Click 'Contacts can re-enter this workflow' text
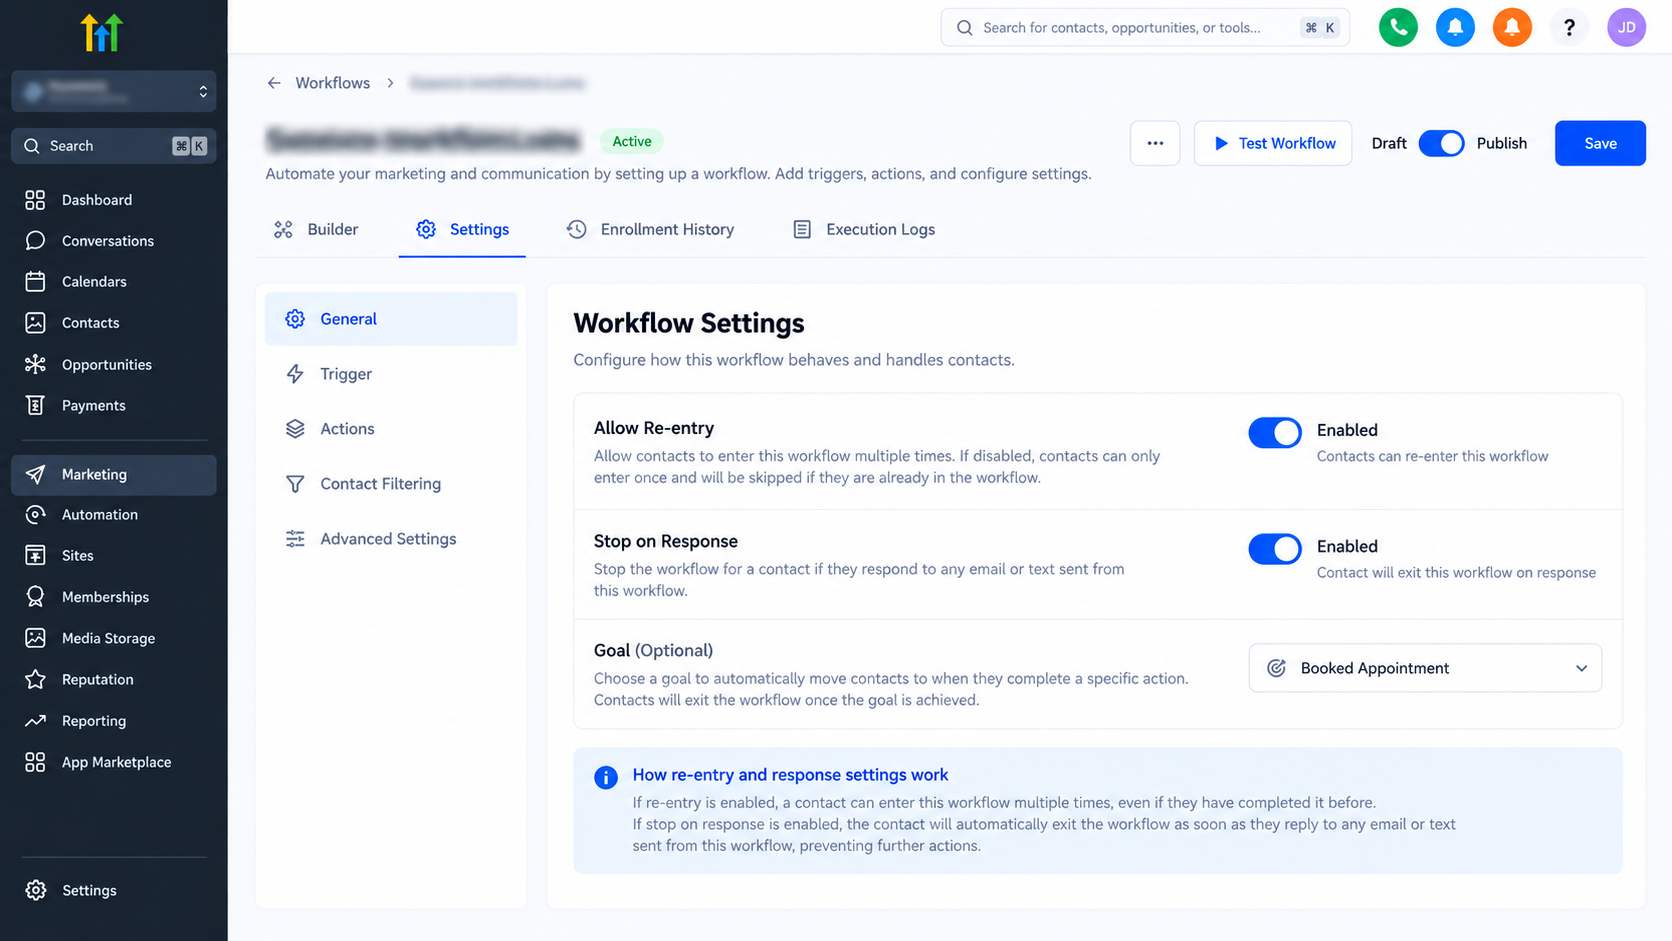This screenshot has height=941, width=1672. (1432, 456)
